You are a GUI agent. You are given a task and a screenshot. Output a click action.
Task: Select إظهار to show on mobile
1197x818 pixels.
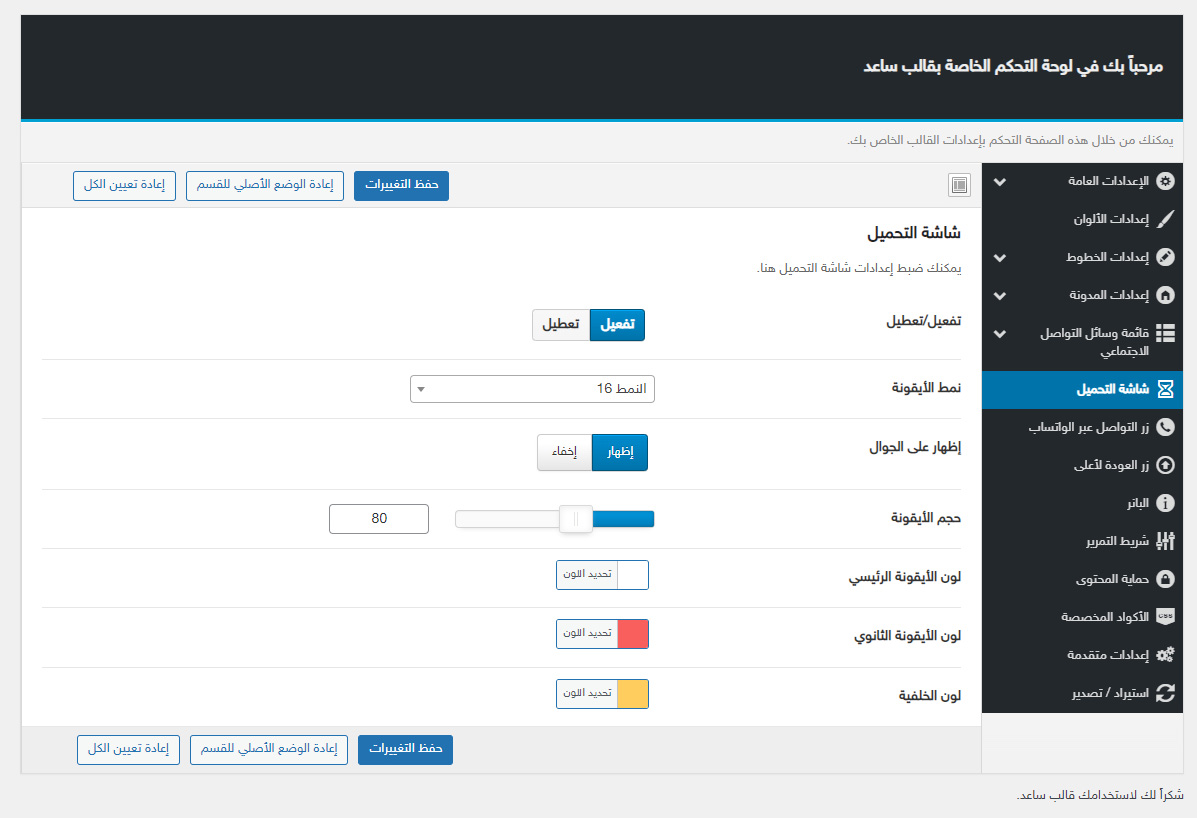(x=620, y=452)
